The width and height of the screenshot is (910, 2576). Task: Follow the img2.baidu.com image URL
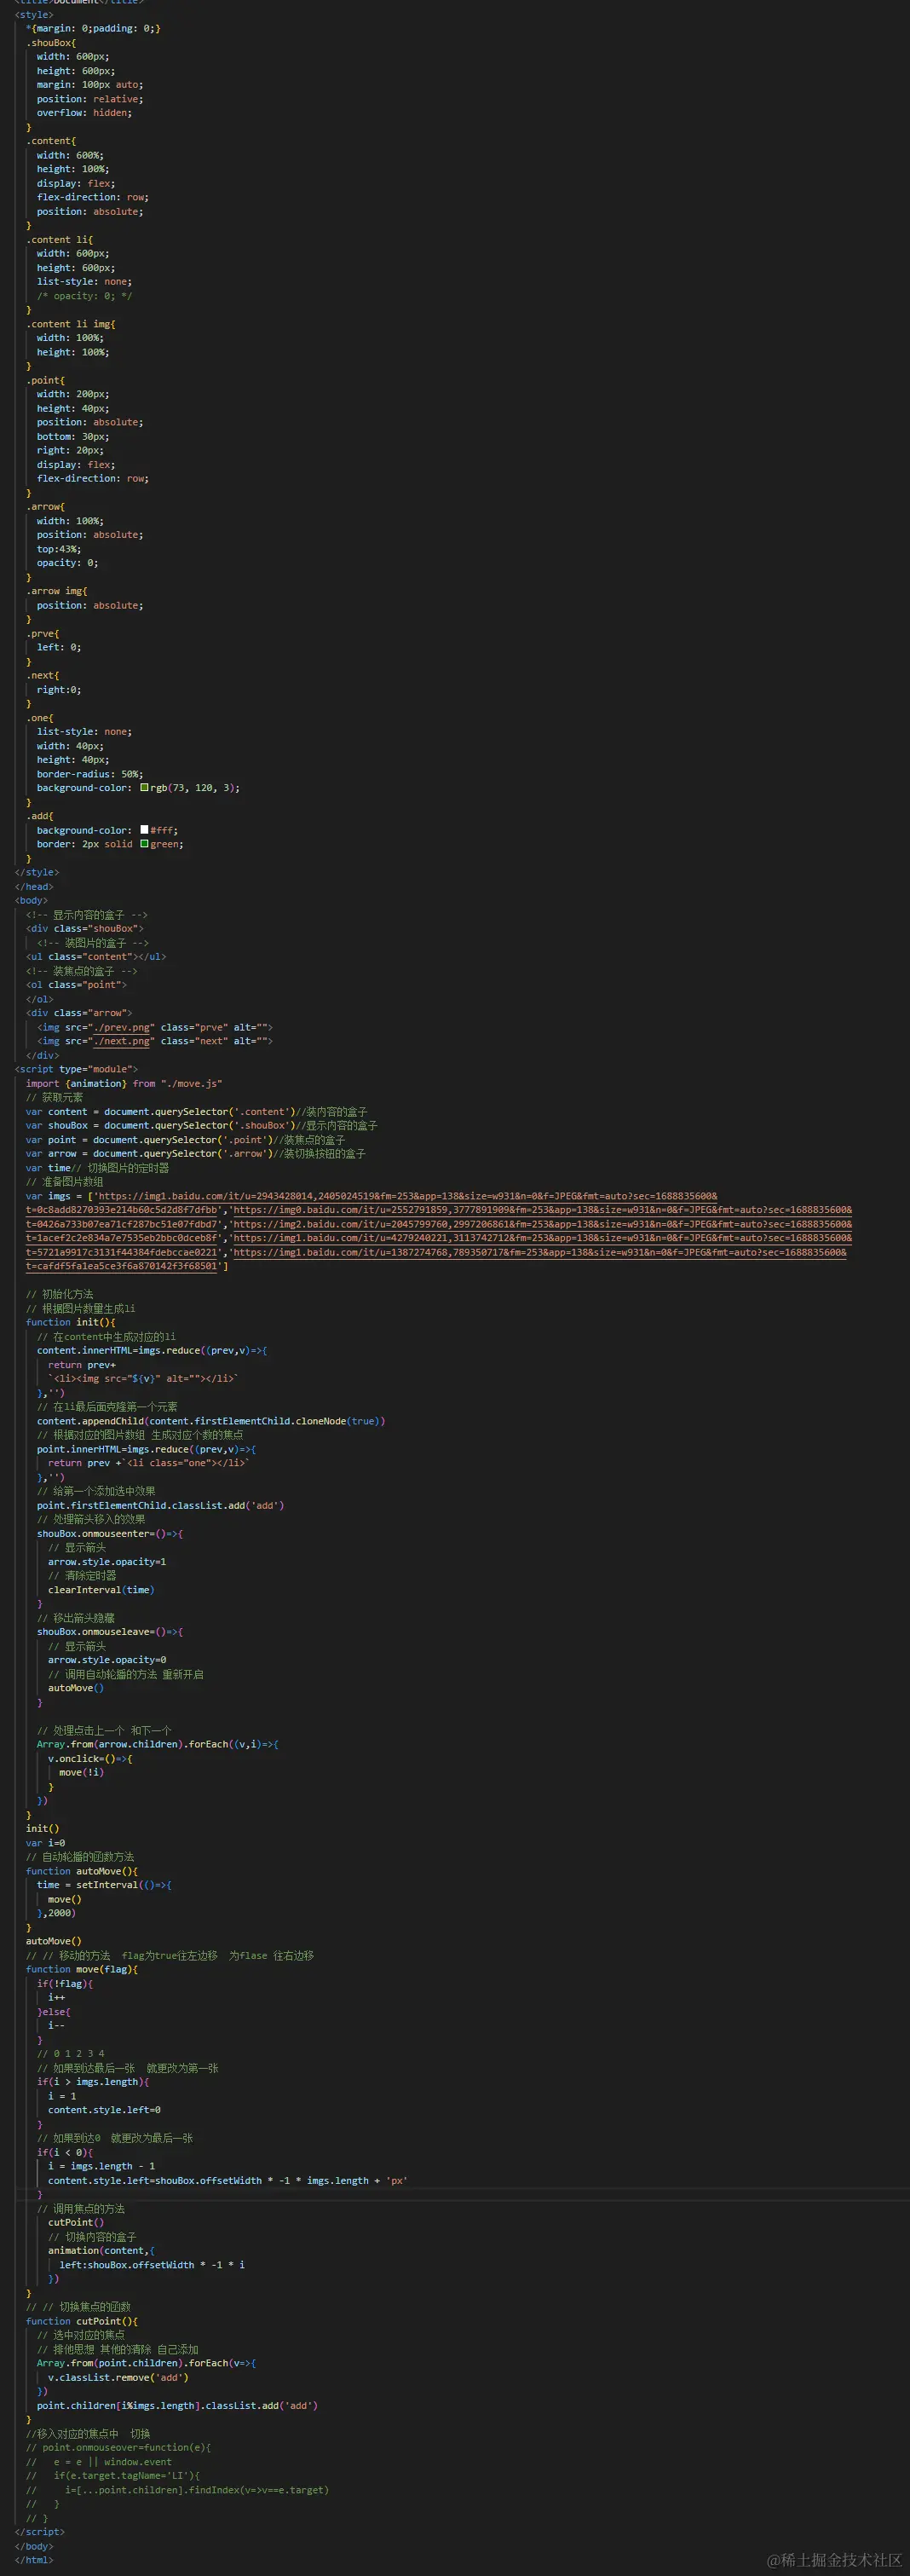541,1224
